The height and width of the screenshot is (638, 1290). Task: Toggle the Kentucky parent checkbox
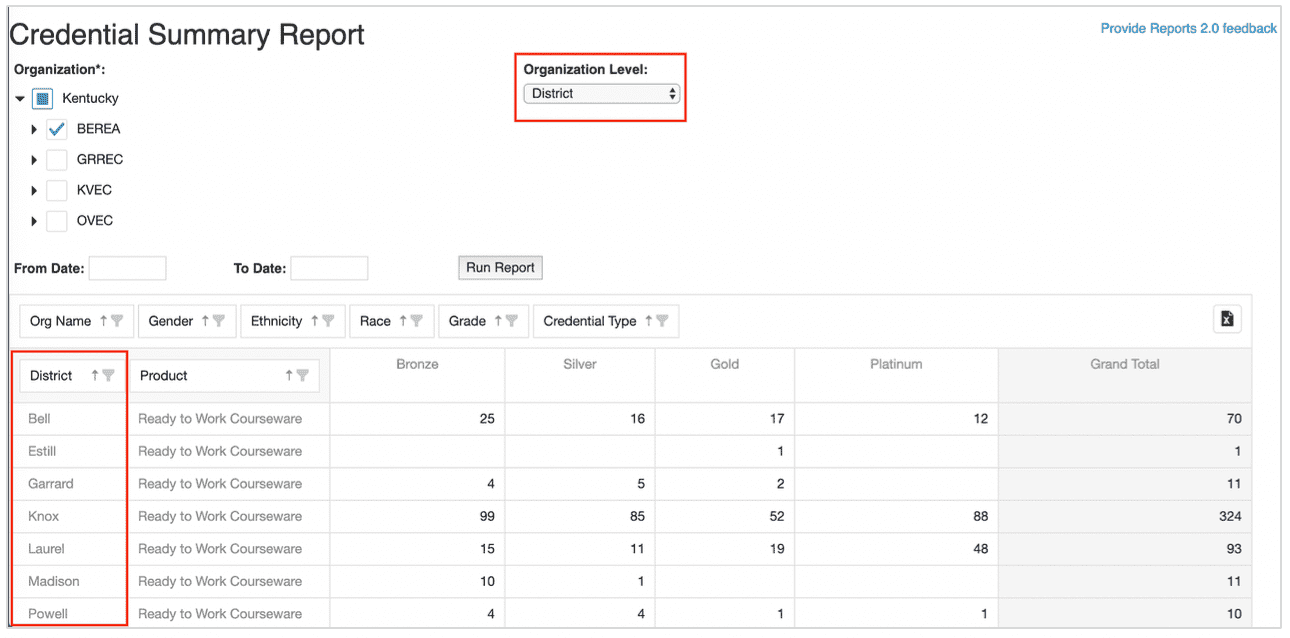(42, 99)
